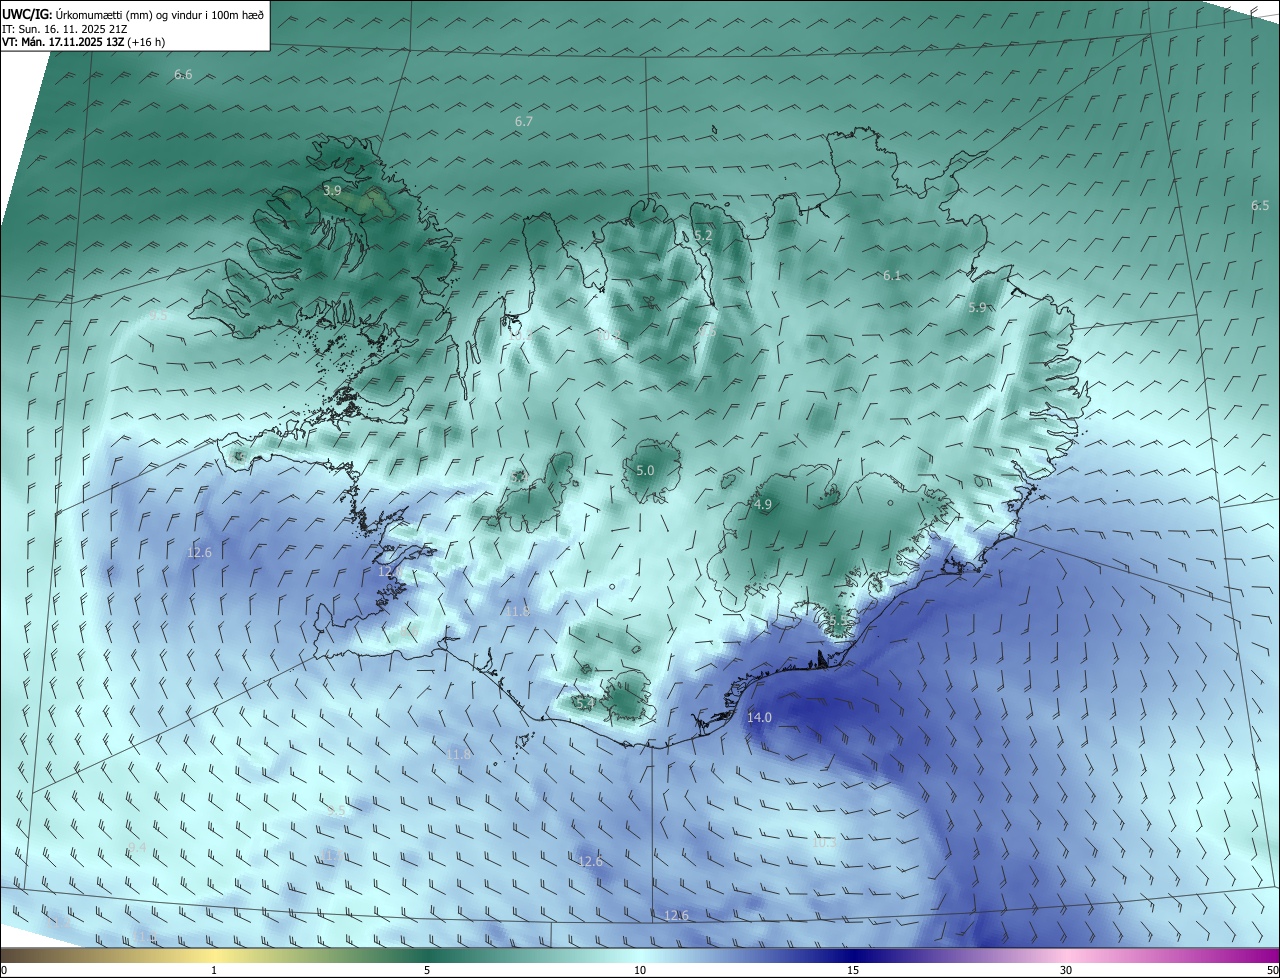Click the 14.0 maximum value label off south coast
The height and width of the screenshot is (978, 1280).
coord(760,717)
